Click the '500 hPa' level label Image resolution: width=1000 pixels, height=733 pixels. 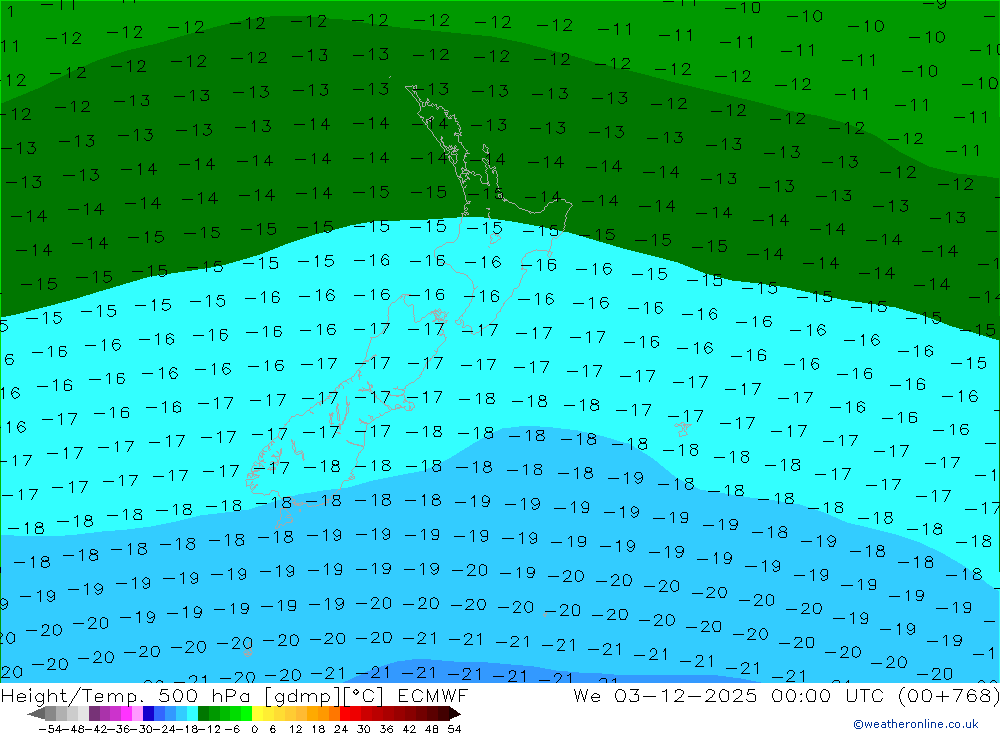(x=202, y=695)
